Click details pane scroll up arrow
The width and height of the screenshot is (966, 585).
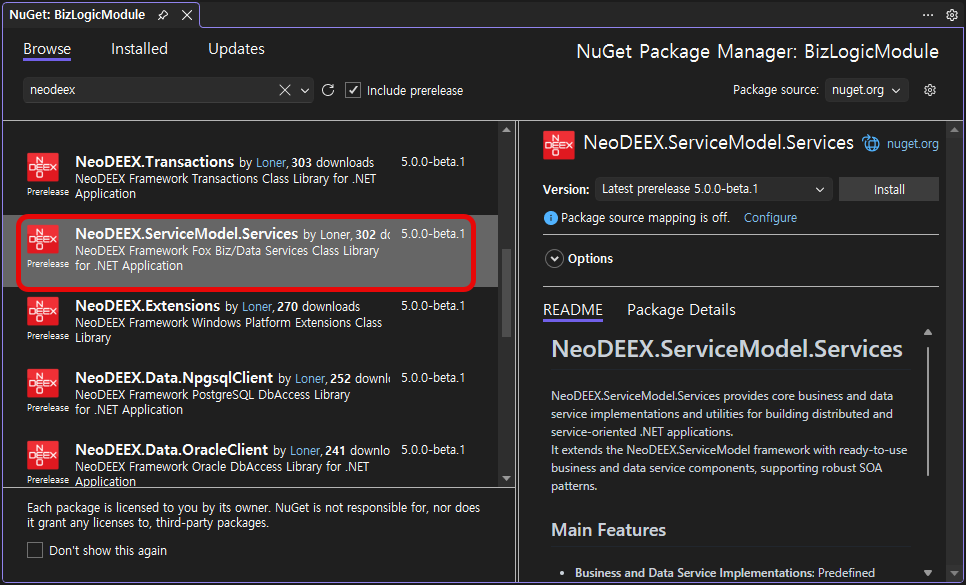point(954,130)
